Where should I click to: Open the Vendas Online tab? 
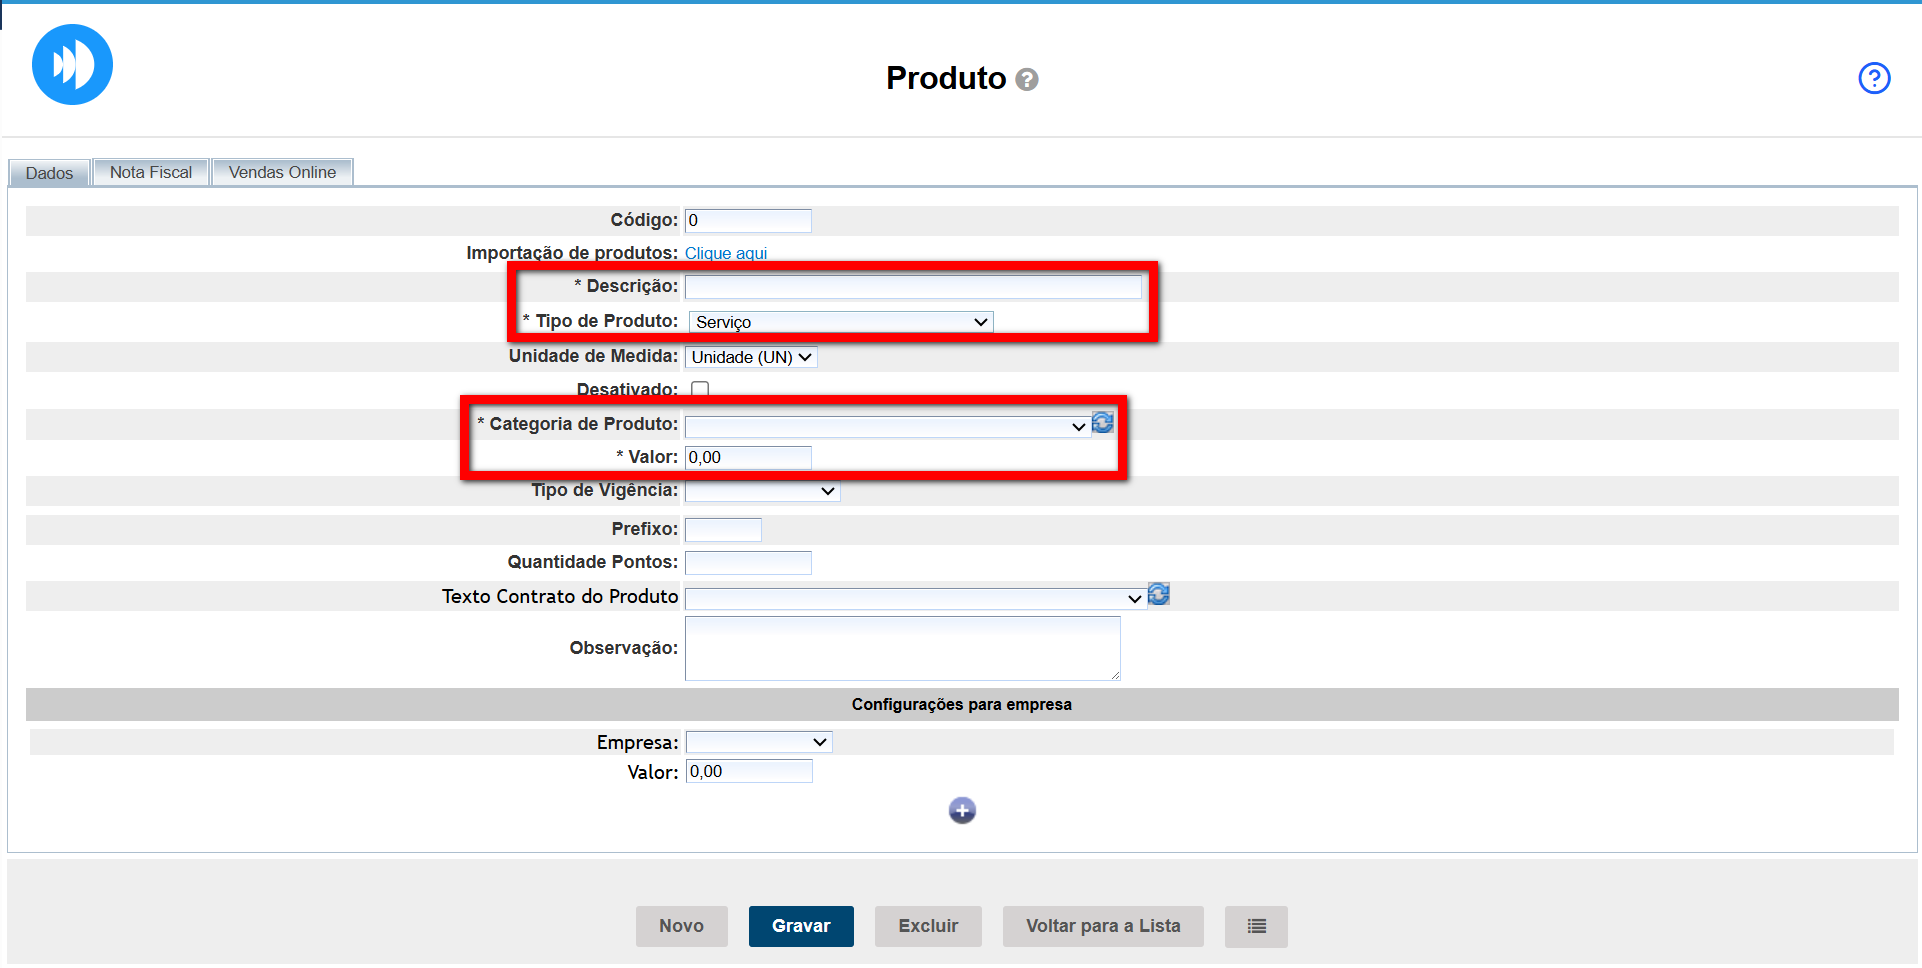click(x=282, y=172)
